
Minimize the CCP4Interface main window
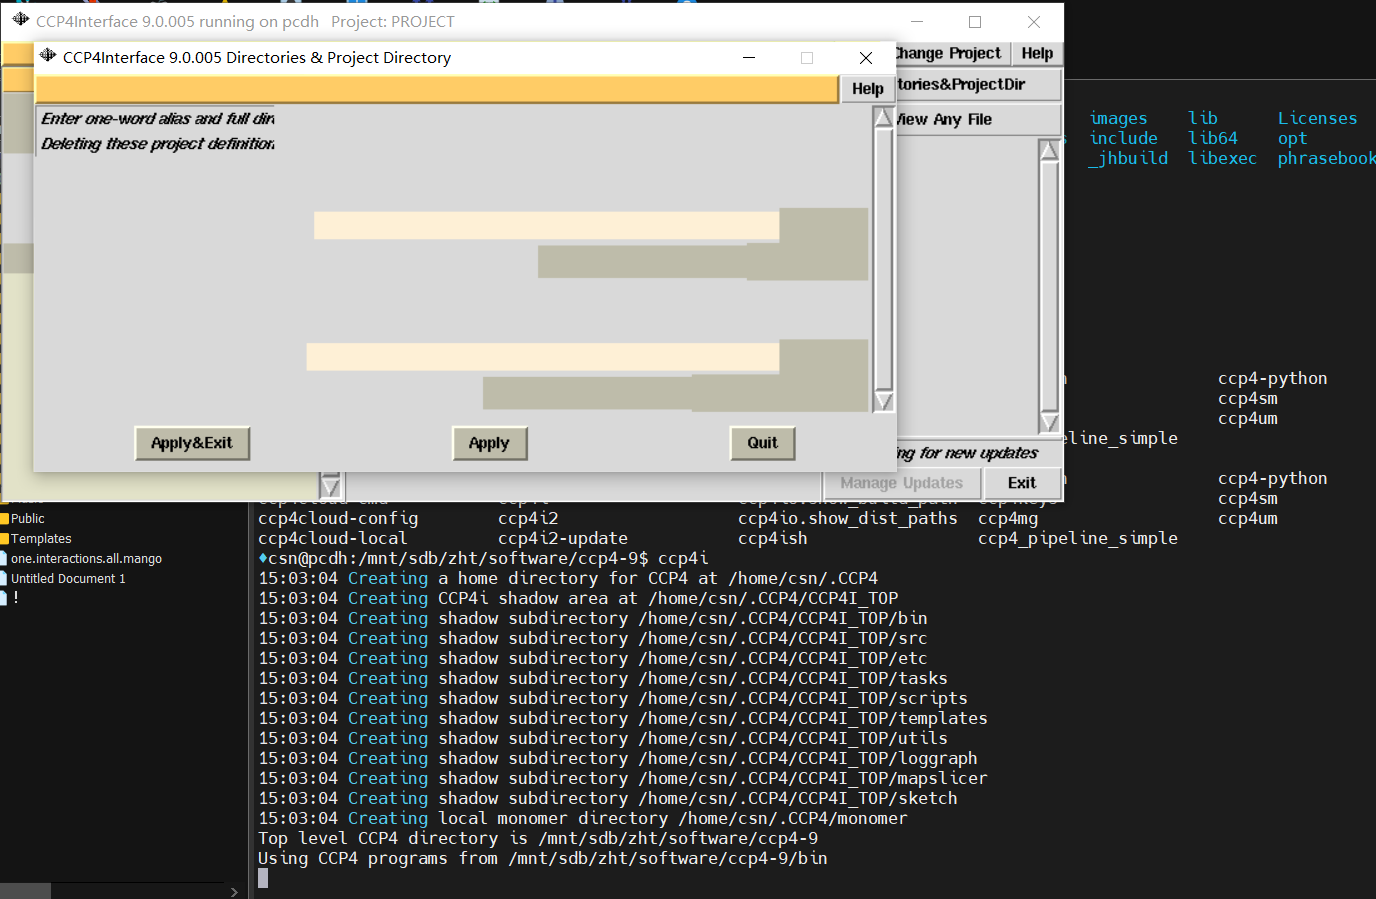click(x=917, y=22)
